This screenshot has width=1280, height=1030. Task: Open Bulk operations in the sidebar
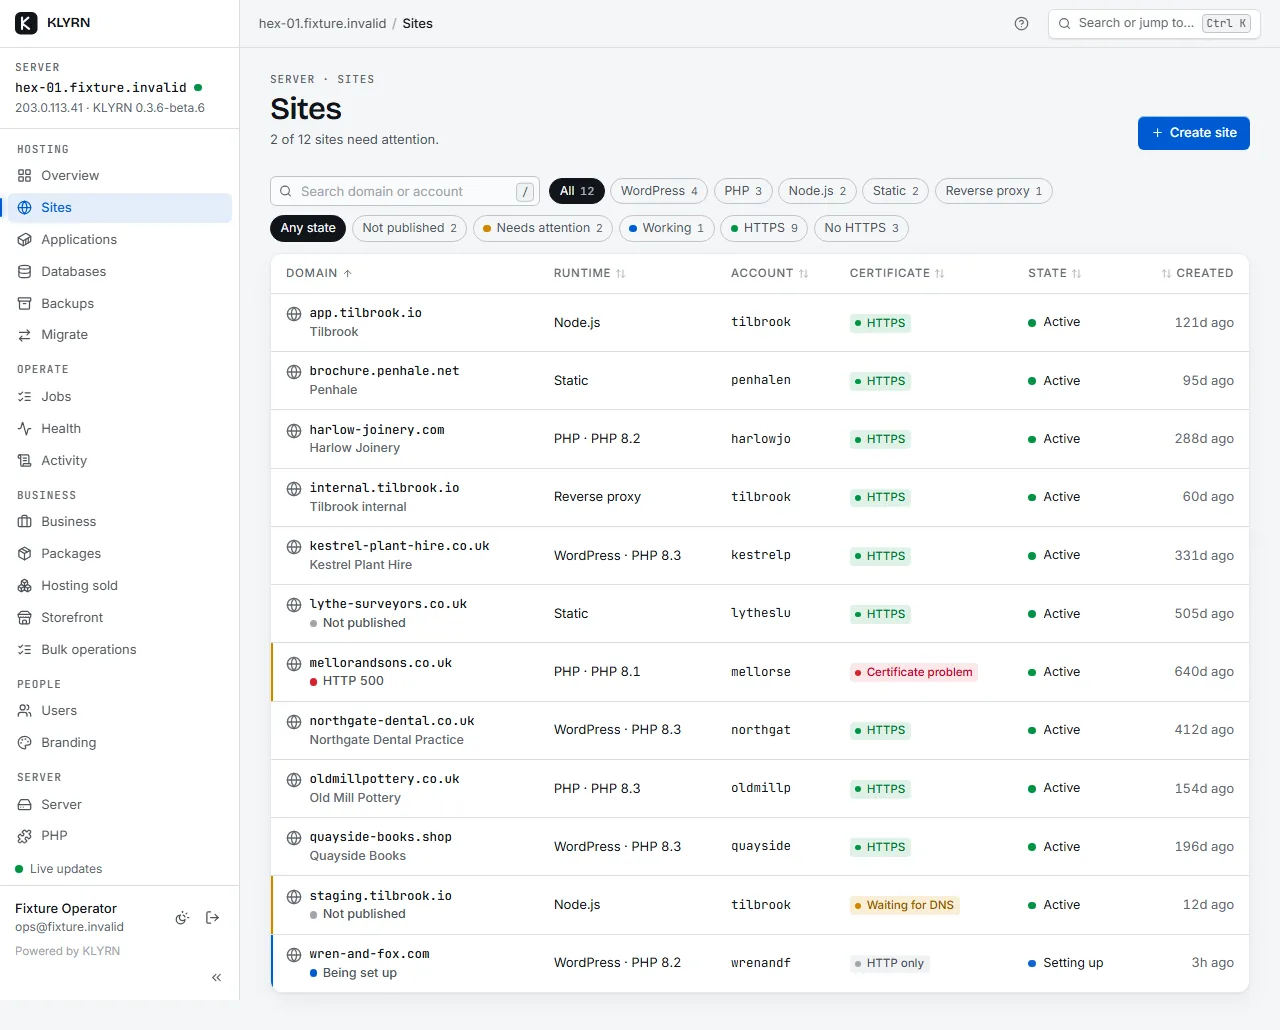pyautogui.click(x=120, y=650)
